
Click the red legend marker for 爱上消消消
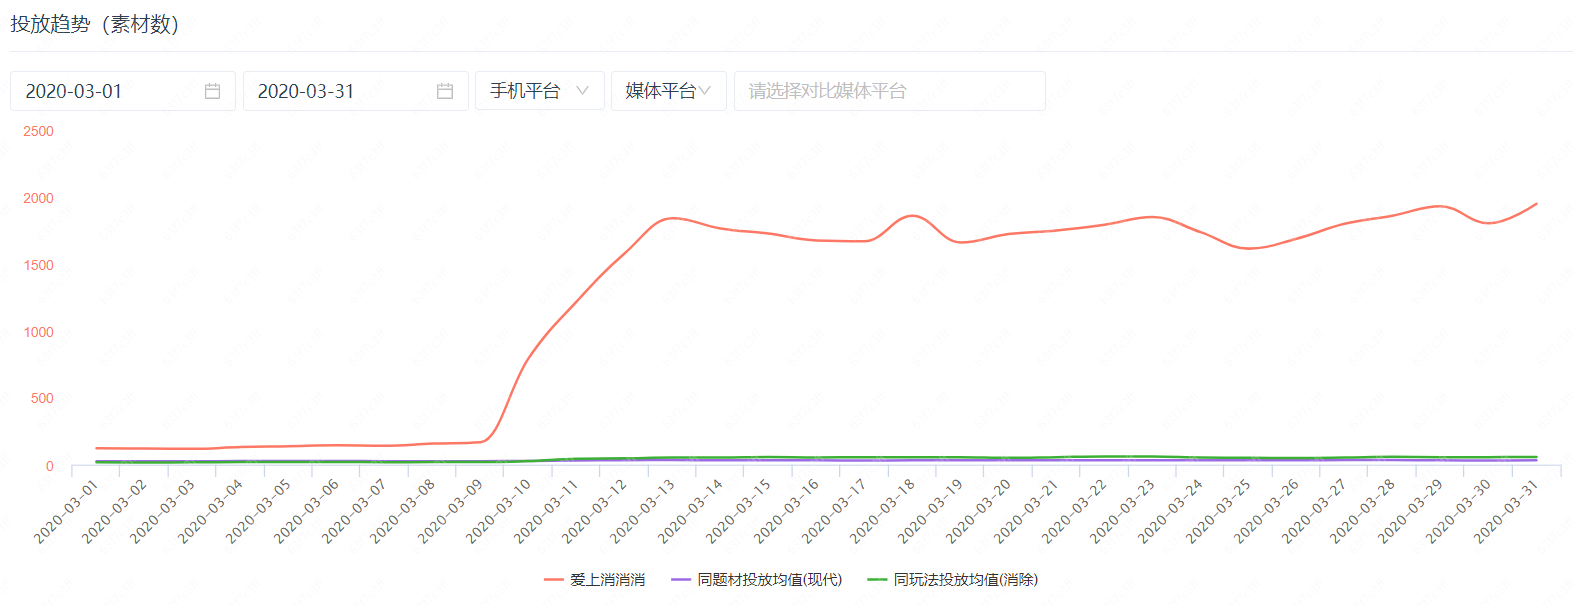[x=554, y=580]
